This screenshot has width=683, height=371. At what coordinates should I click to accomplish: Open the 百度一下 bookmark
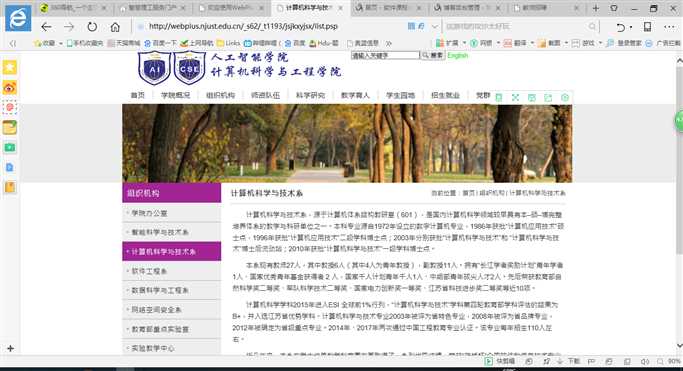tap(160, 43)
